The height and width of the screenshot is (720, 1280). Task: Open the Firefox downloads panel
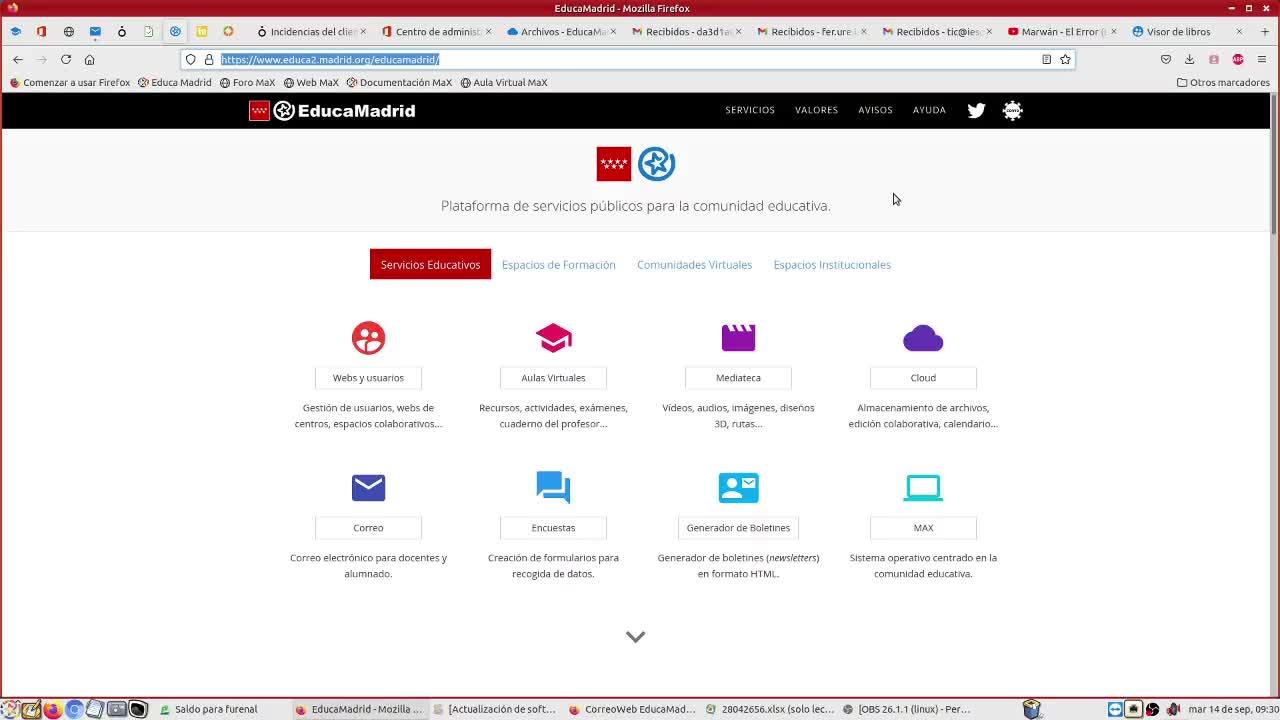click(1189, 59)
